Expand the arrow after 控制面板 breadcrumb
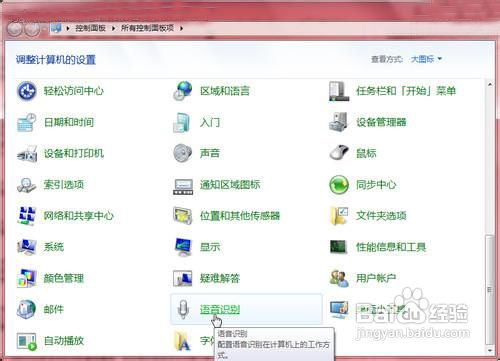 113,29
